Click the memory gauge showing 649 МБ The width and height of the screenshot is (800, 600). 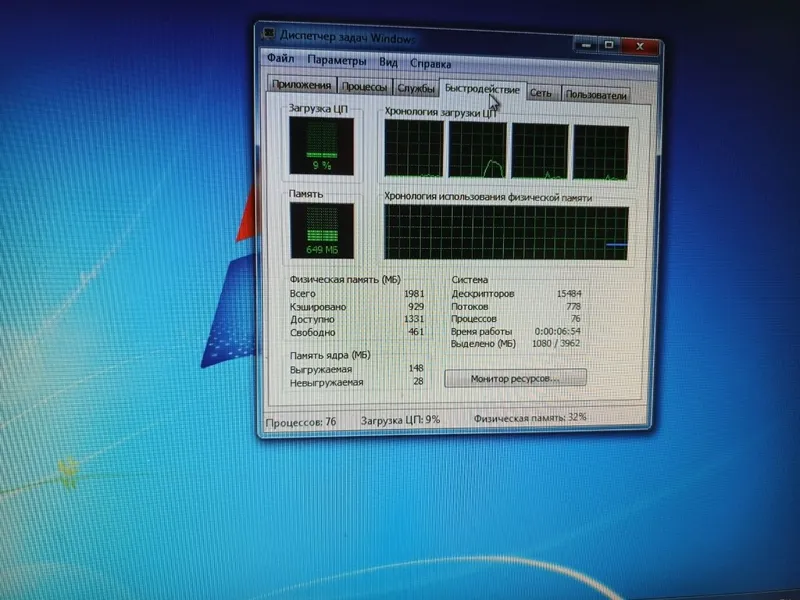point(322,230)
